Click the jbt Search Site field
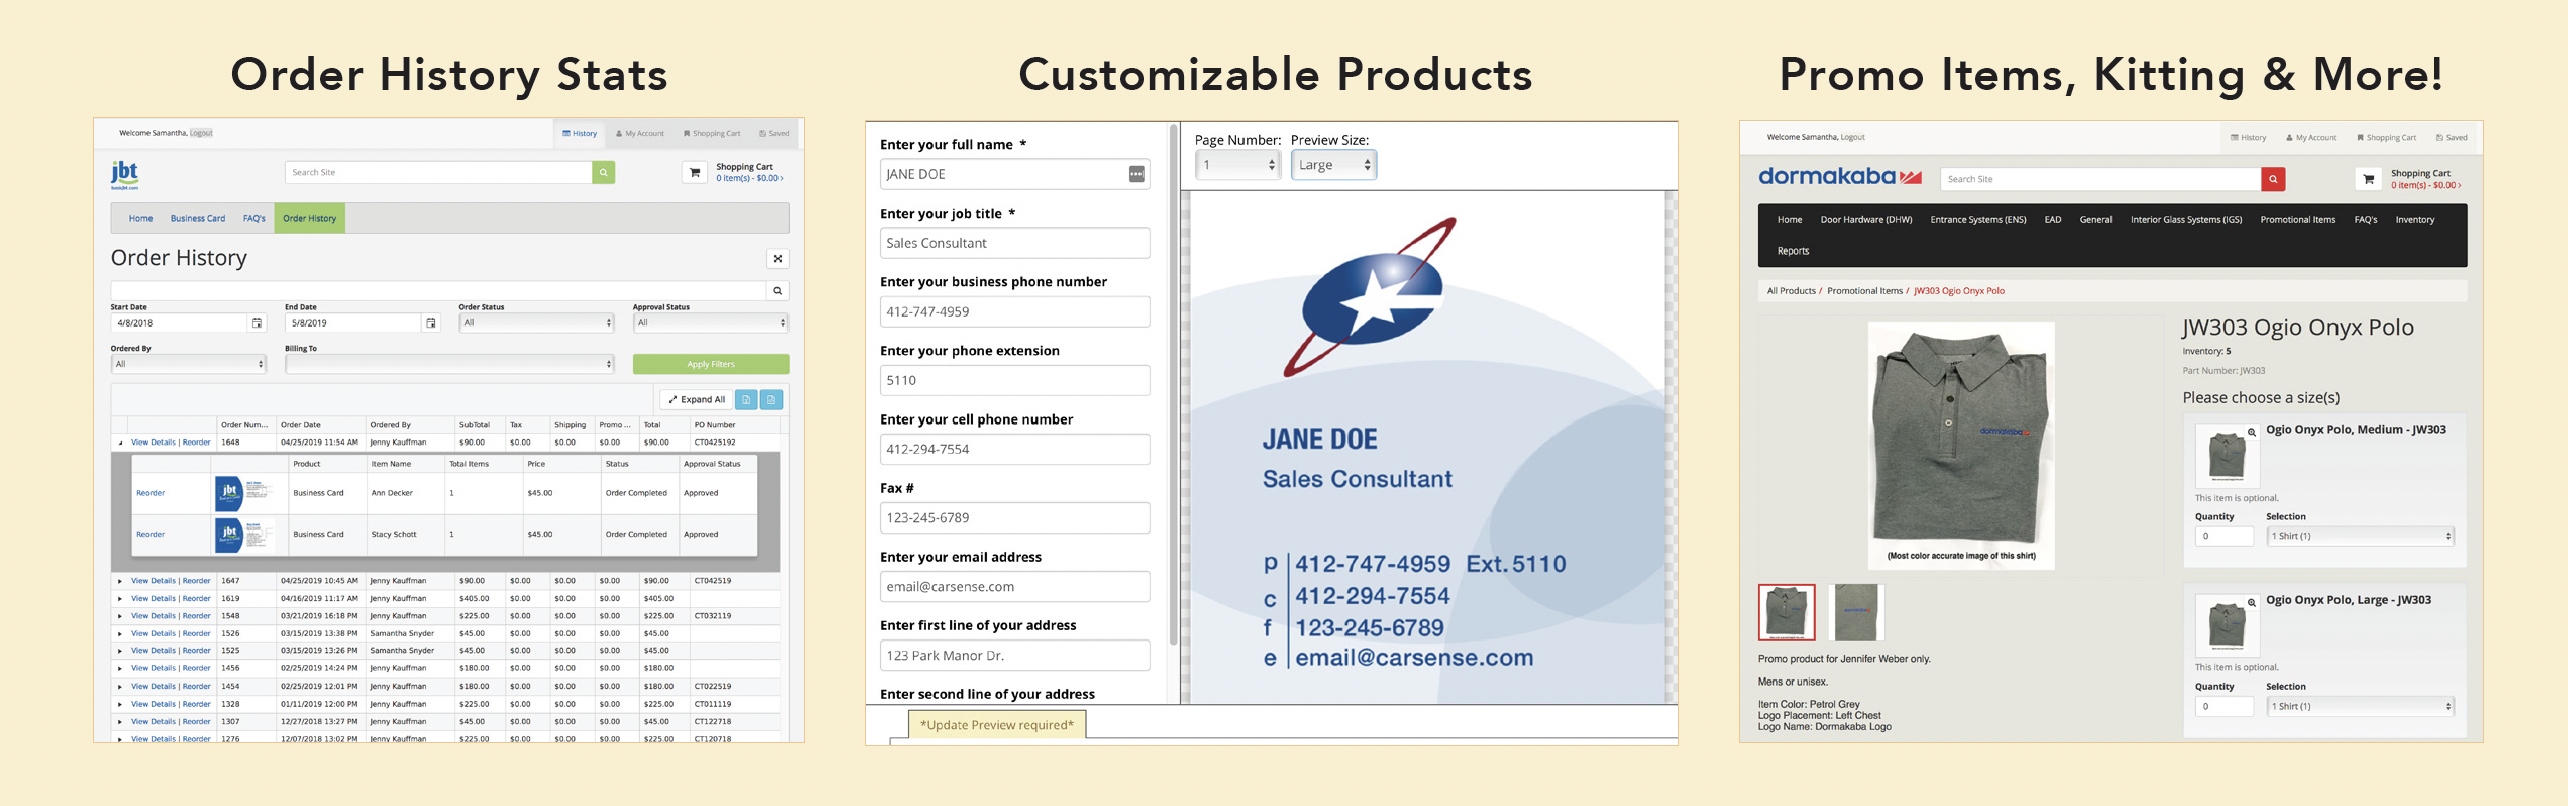 (x=439, y=173)
